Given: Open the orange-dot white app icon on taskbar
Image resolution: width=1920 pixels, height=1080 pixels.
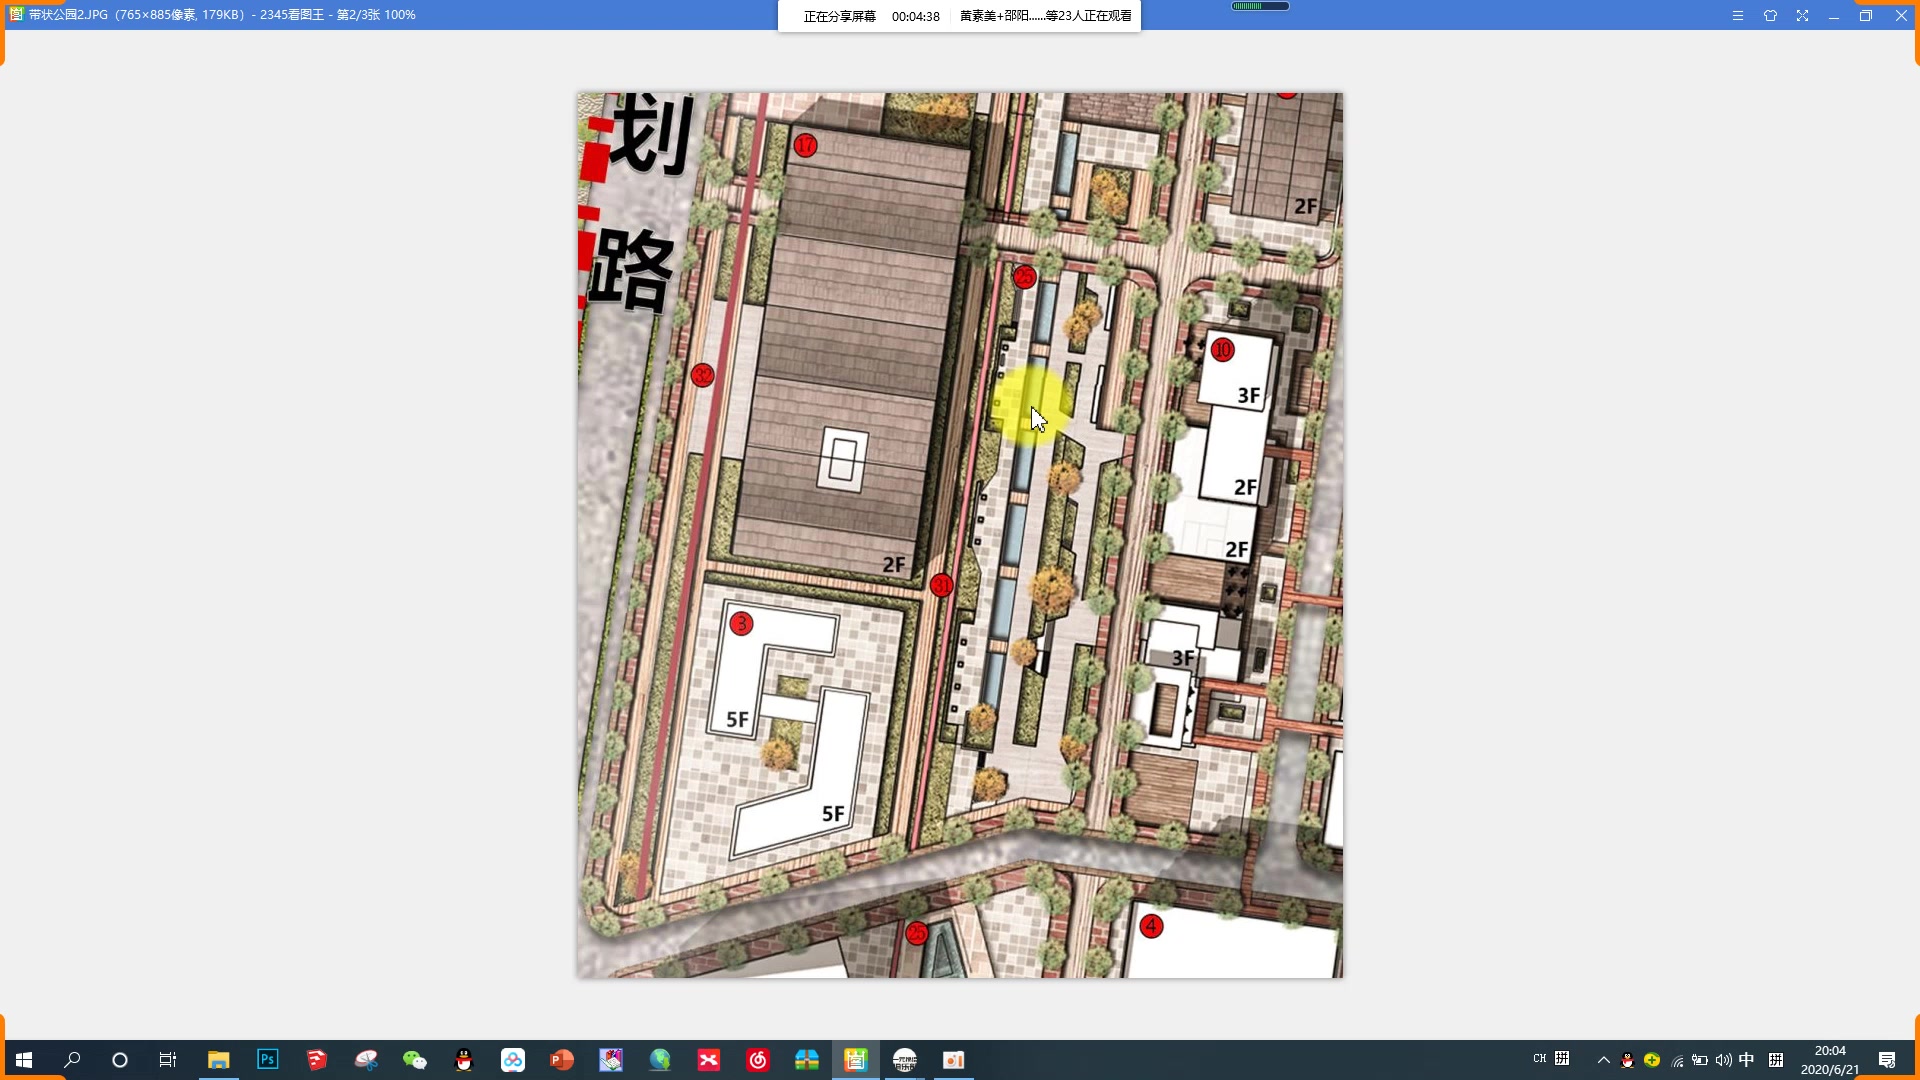Looking at the screenshot, I should pyautogui.click(x=954, y=1060).
